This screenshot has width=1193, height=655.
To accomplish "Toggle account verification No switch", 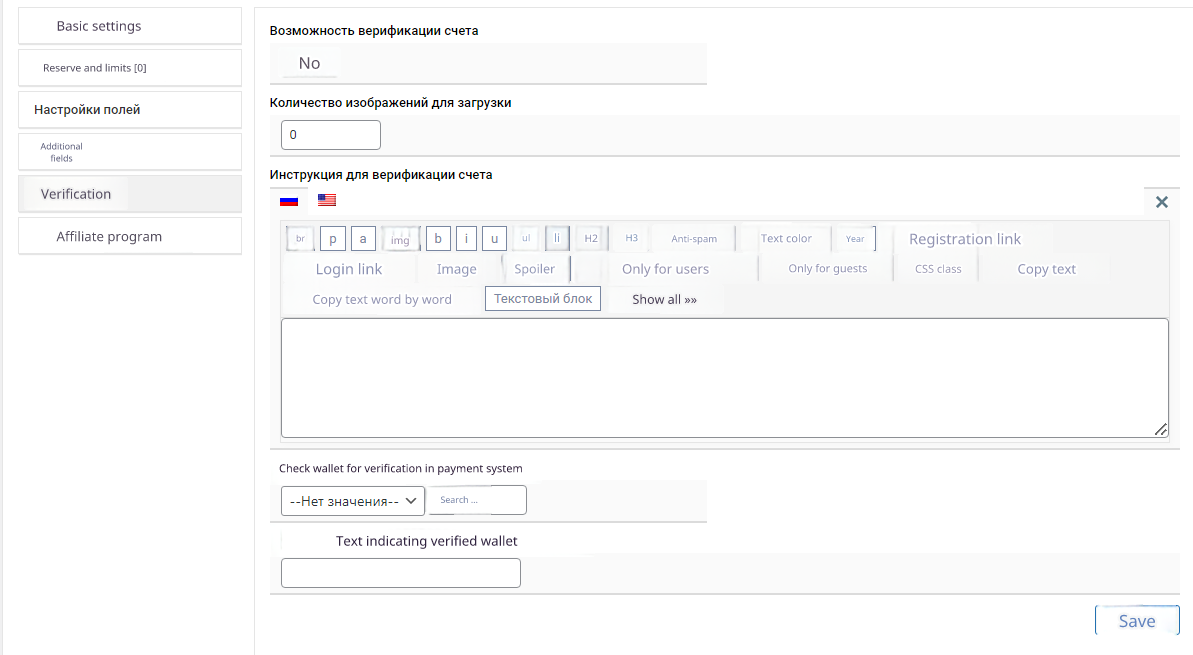I will click(x=310, y=64).
